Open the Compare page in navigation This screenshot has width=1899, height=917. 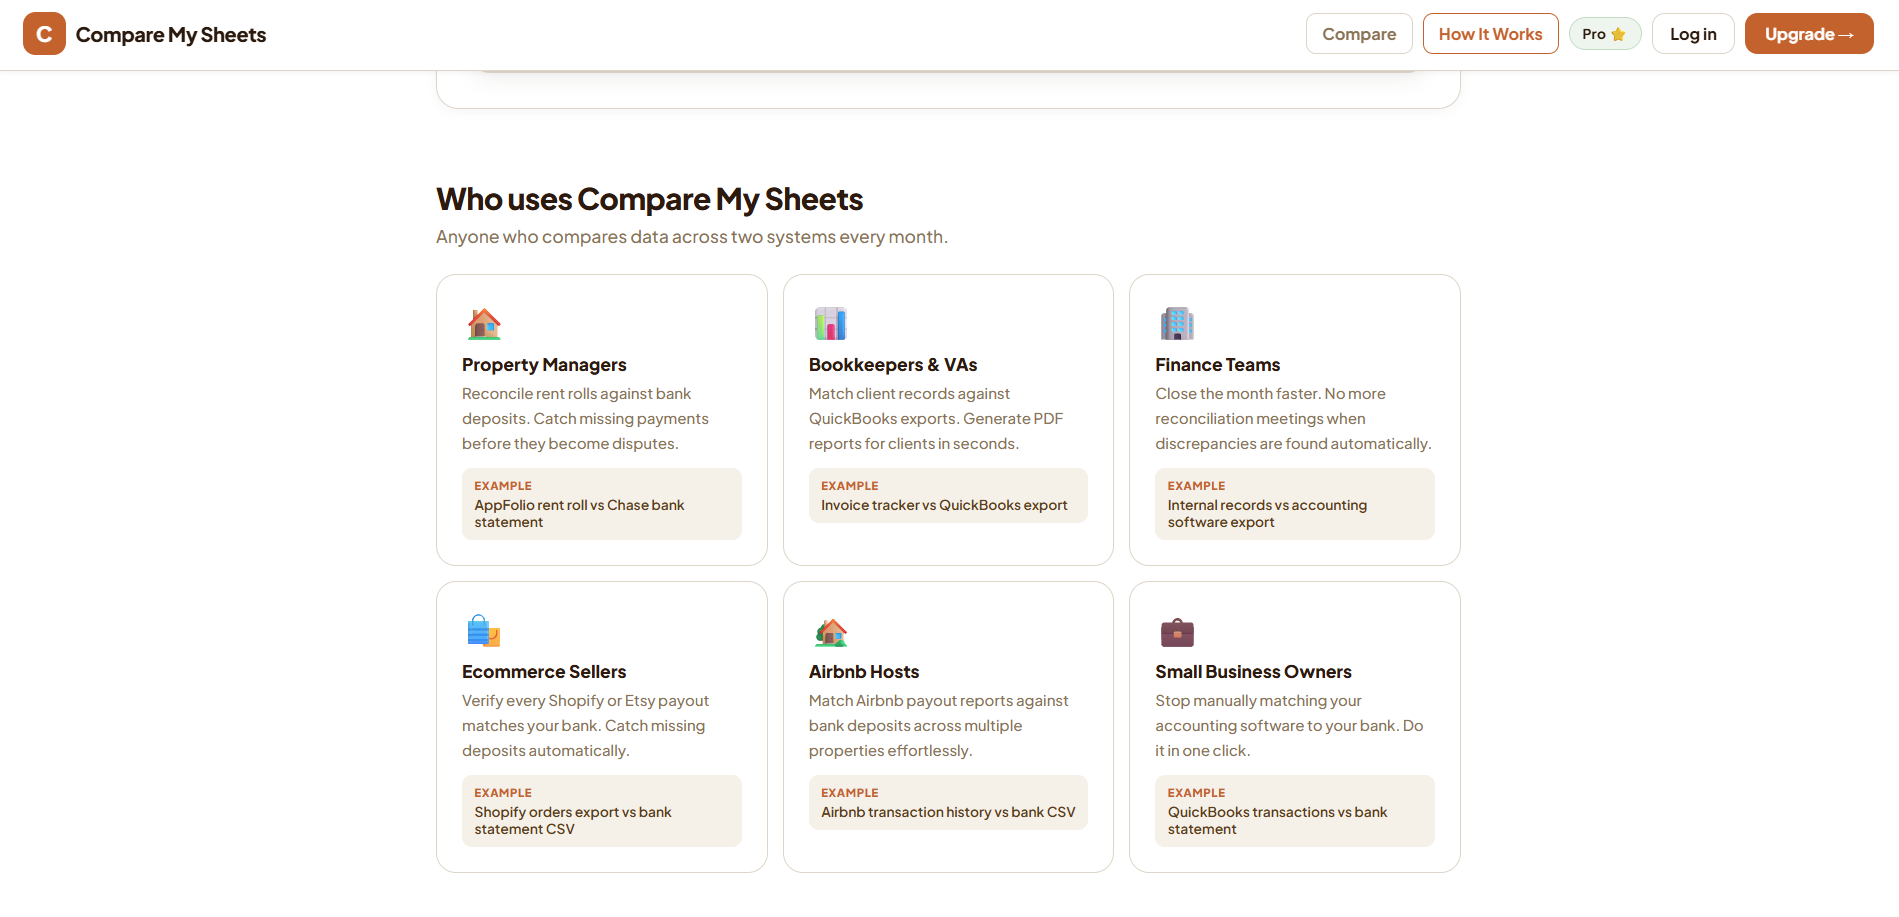coord(1359,34)
